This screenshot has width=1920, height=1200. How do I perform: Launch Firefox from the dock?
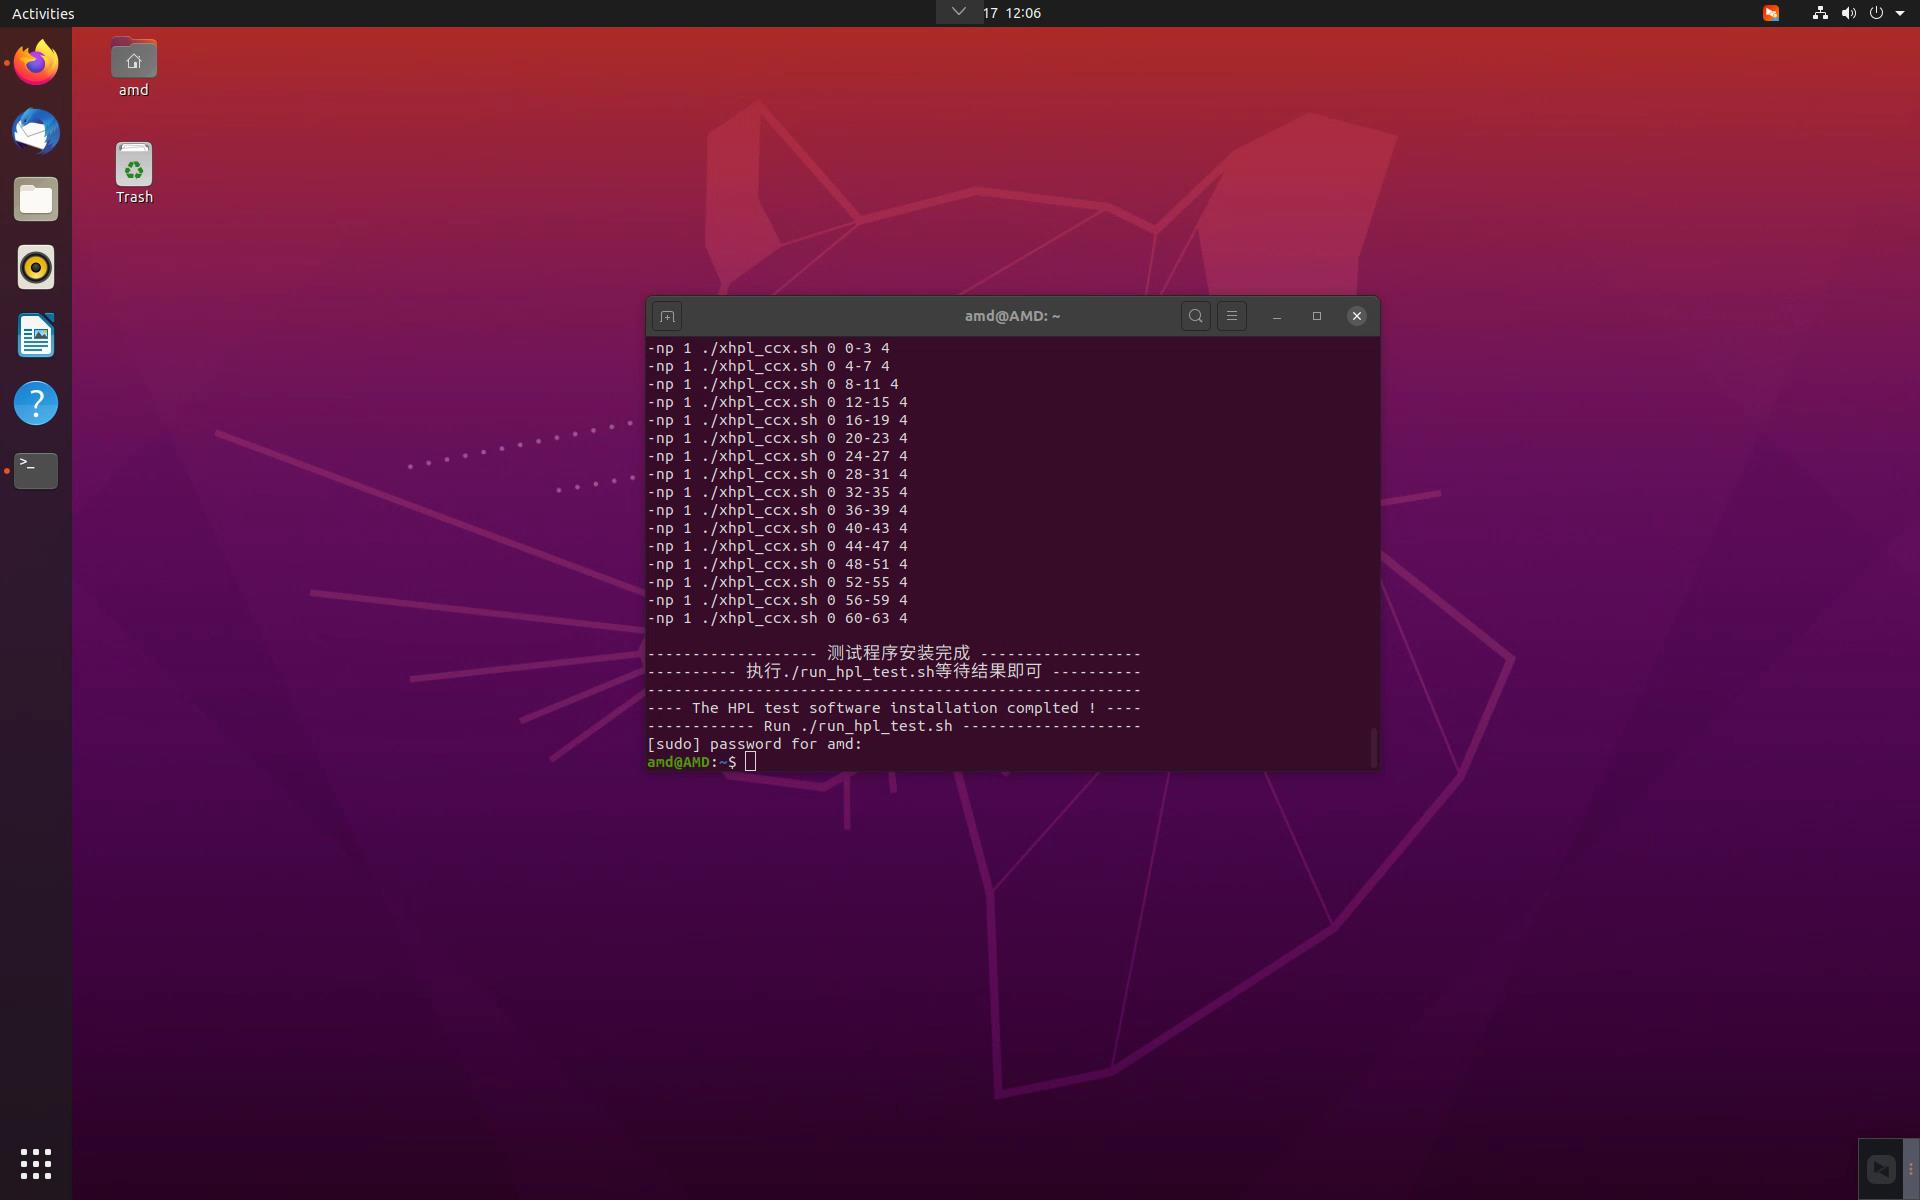point(36,64)
